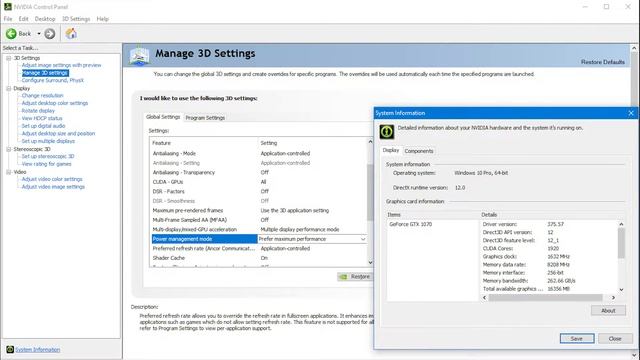
Task: Select Multi-display/mixed-GPU acceleration row
Action: [259, 229]
